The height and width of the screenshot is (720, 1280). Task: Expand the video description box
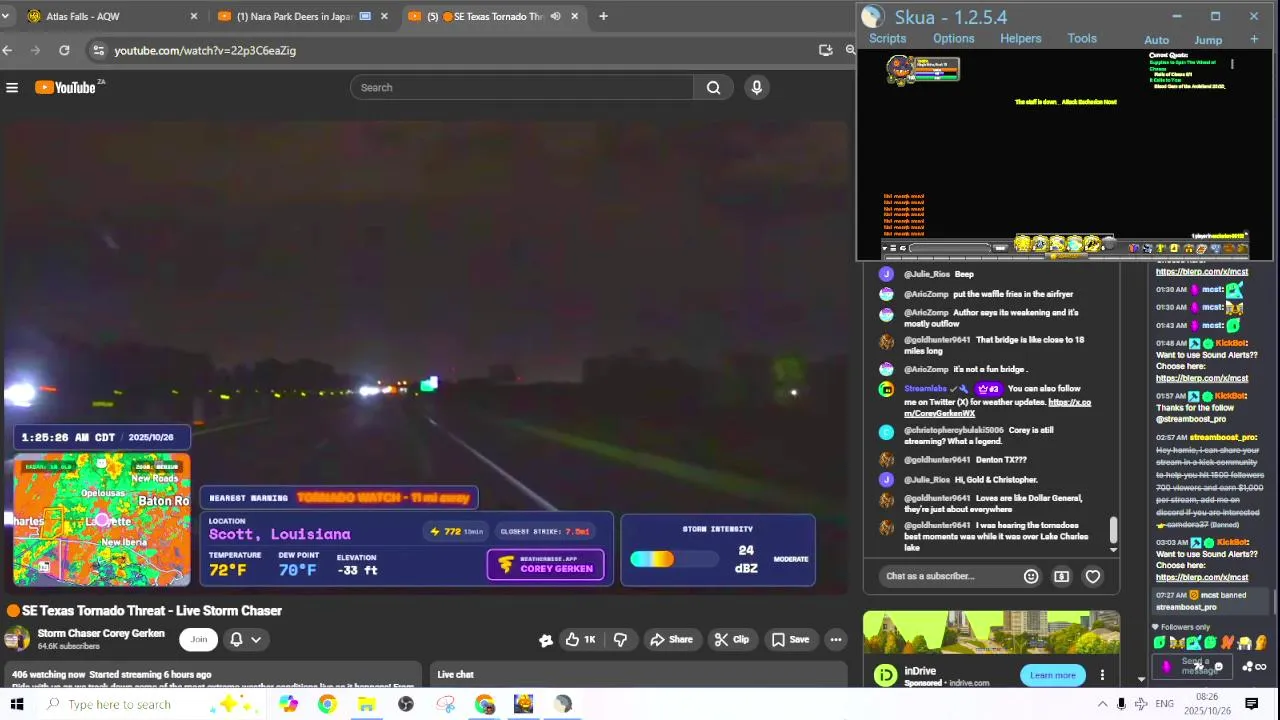pyautogui.click(x=212, y=676)
